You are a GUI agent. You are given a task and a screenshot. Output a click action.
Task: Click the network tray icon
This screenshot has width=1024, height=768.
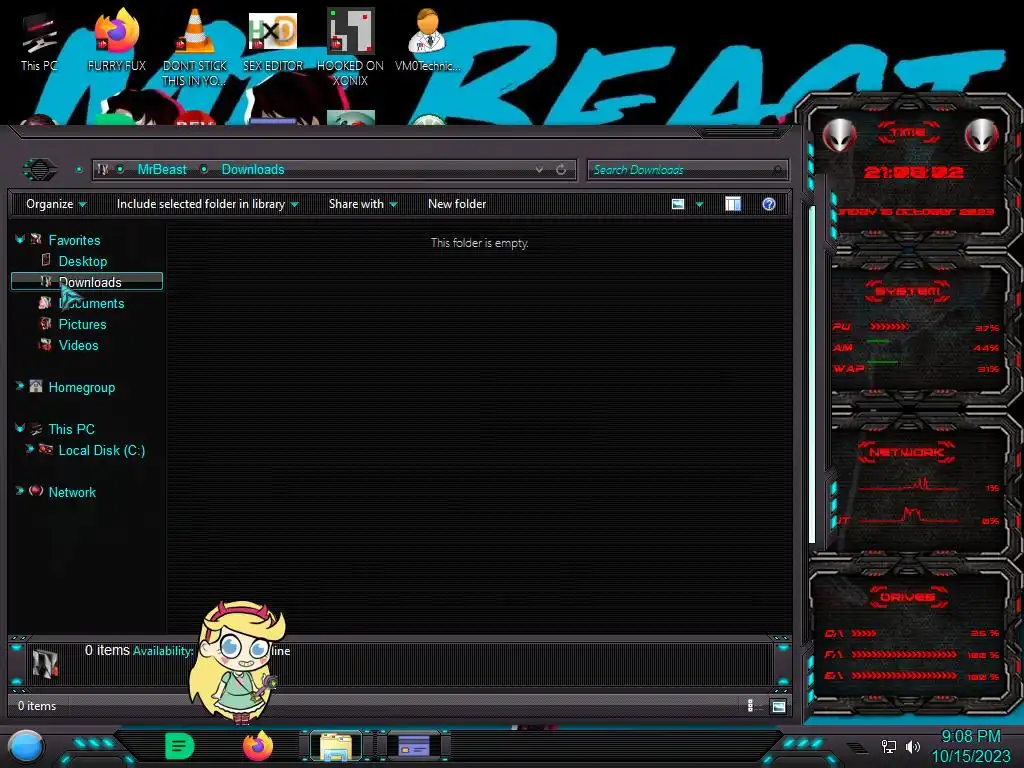(x=889, y=746)
